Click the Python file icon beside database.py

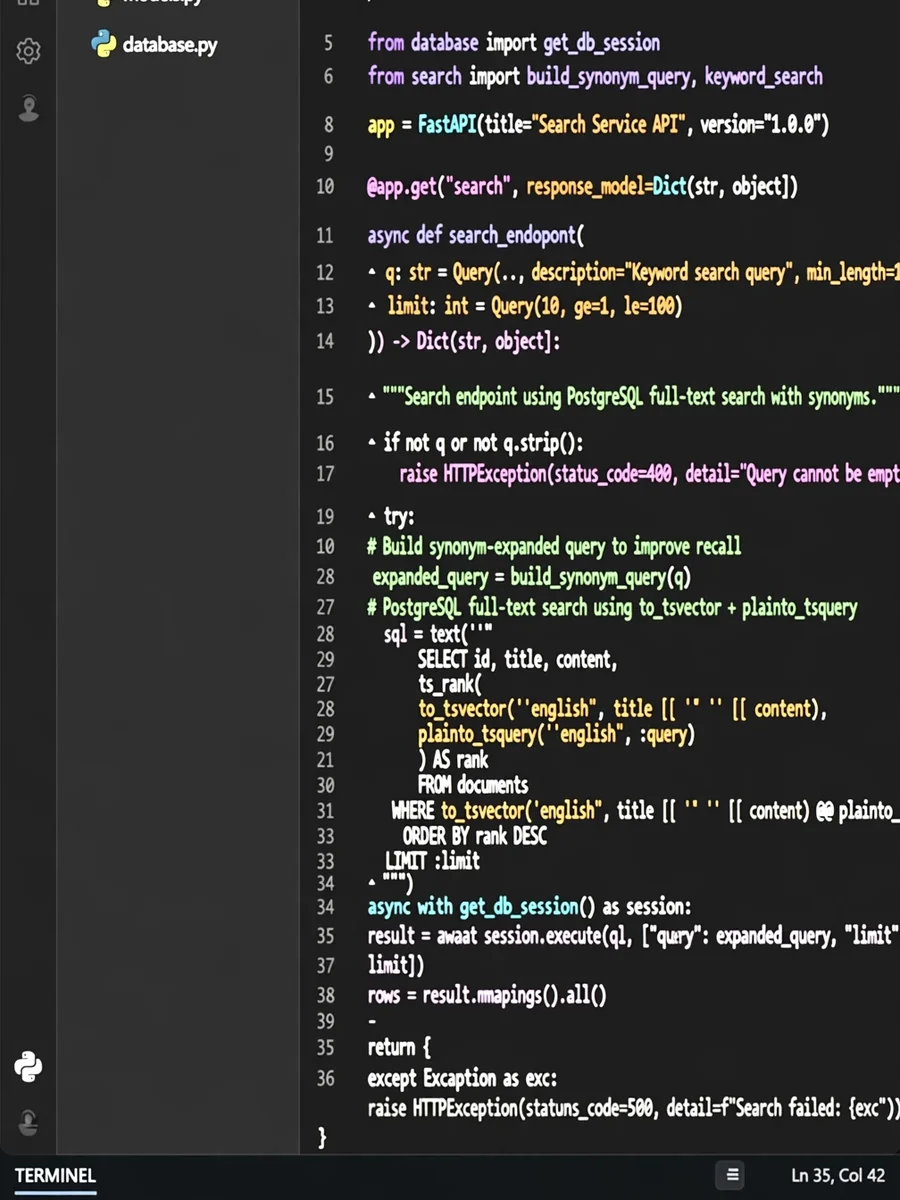coord(103,44)
